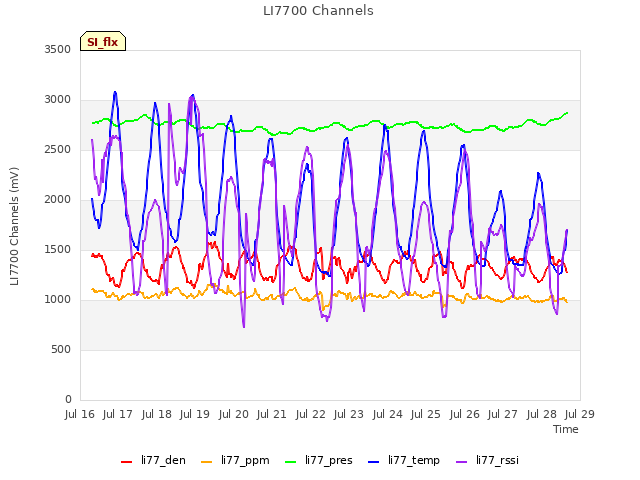Toggle li77_rssi series in legend
Image resolution: width=640 pixels, height=480 pixels.
[487, 460]
